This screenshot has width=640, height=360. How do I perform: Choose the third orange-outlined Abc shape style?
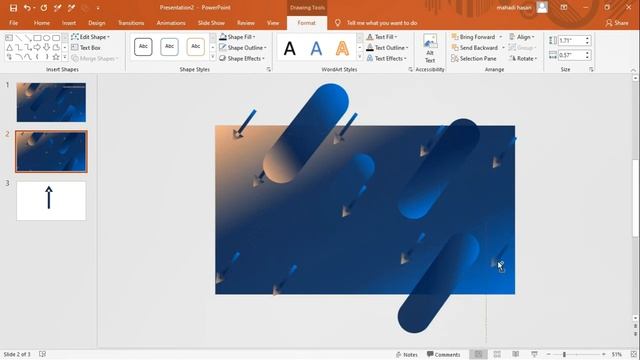196,47
